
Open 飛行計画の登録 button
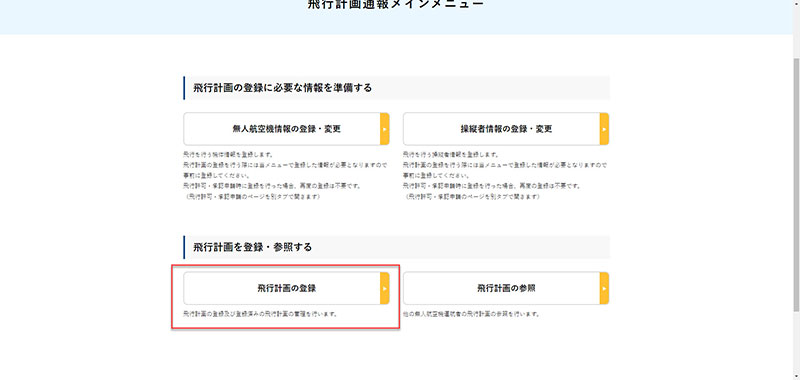coord(286,288)
